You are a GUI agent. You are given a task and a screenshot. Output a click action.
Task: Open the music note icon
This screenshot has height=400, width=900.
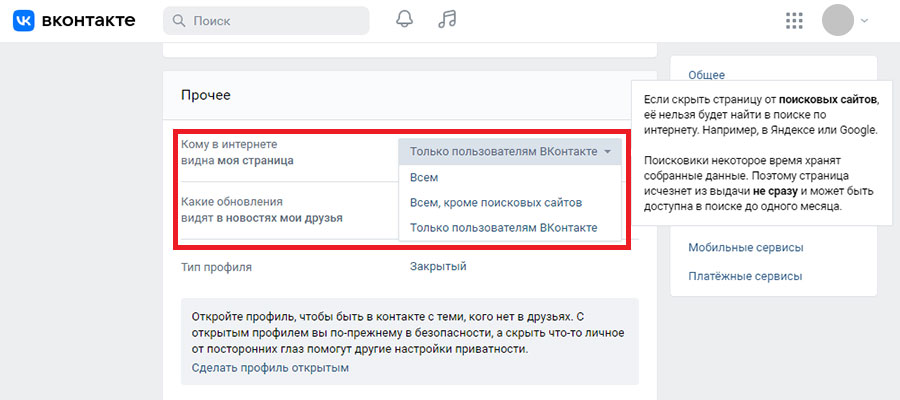tap(447, 19)
